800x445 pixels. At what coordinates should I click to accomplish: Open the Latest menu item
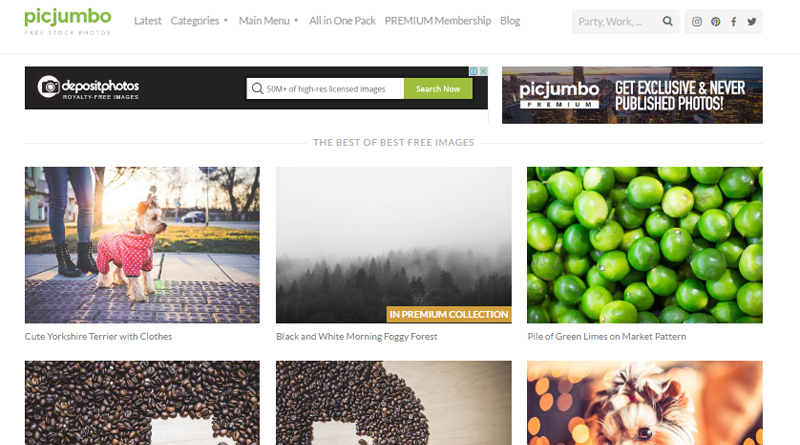tap(147, 21)
